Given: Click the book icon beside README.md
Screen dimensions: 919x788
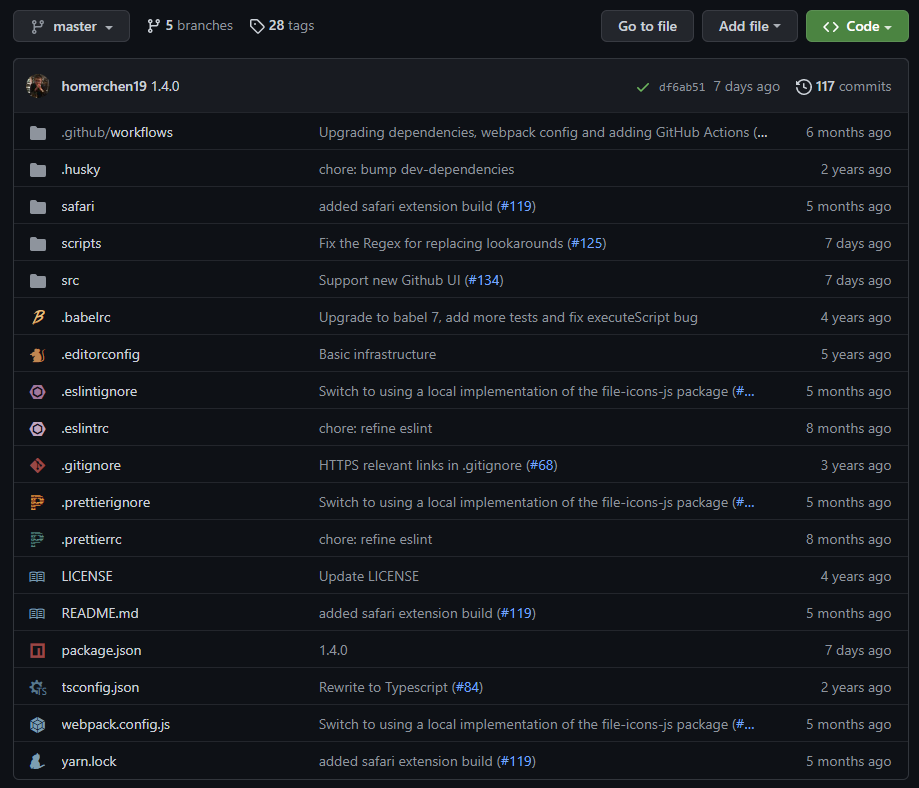Looking at the screenshot, I should click(x=37, y=614).
